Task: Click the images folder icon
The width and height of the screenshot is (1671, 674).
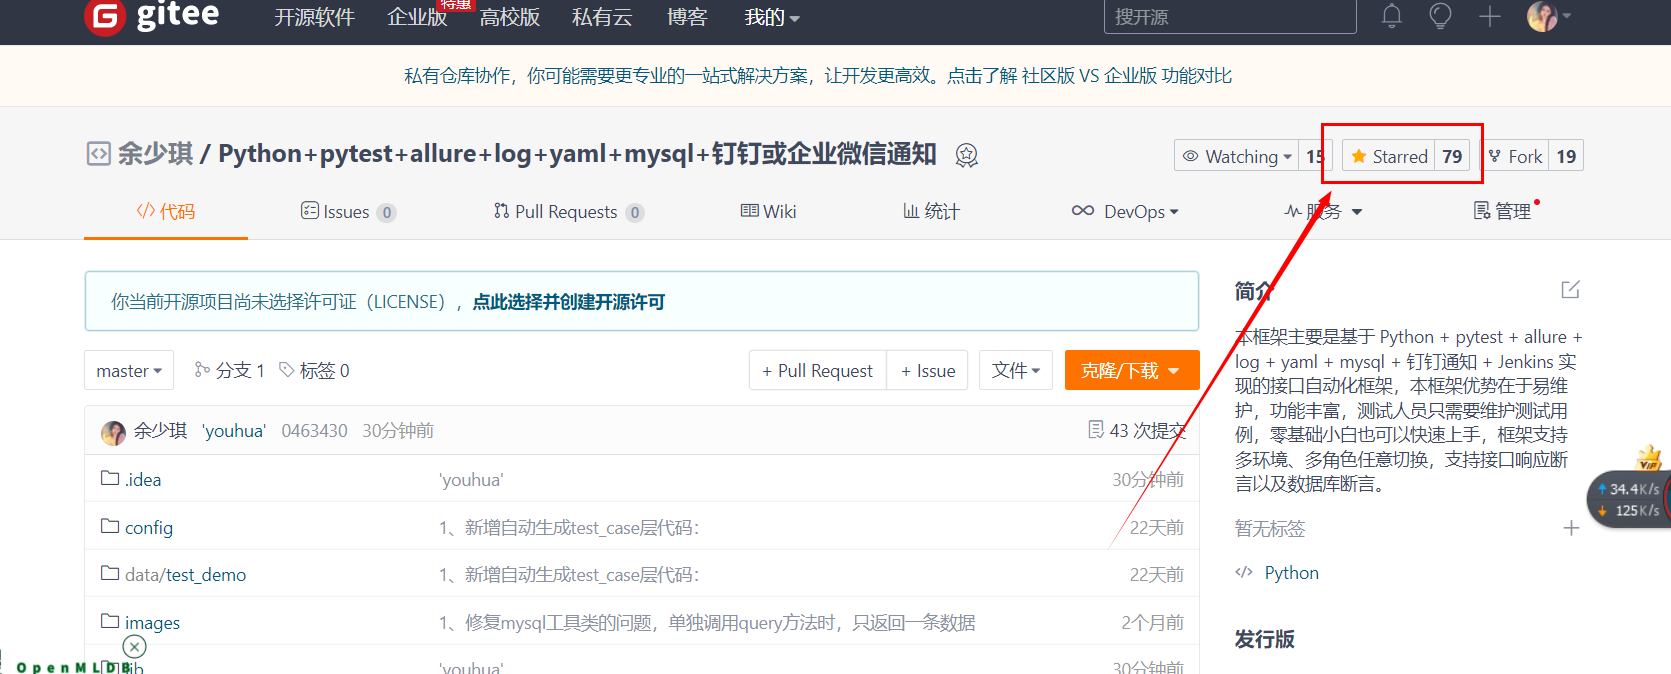Action: pos(110,621)
